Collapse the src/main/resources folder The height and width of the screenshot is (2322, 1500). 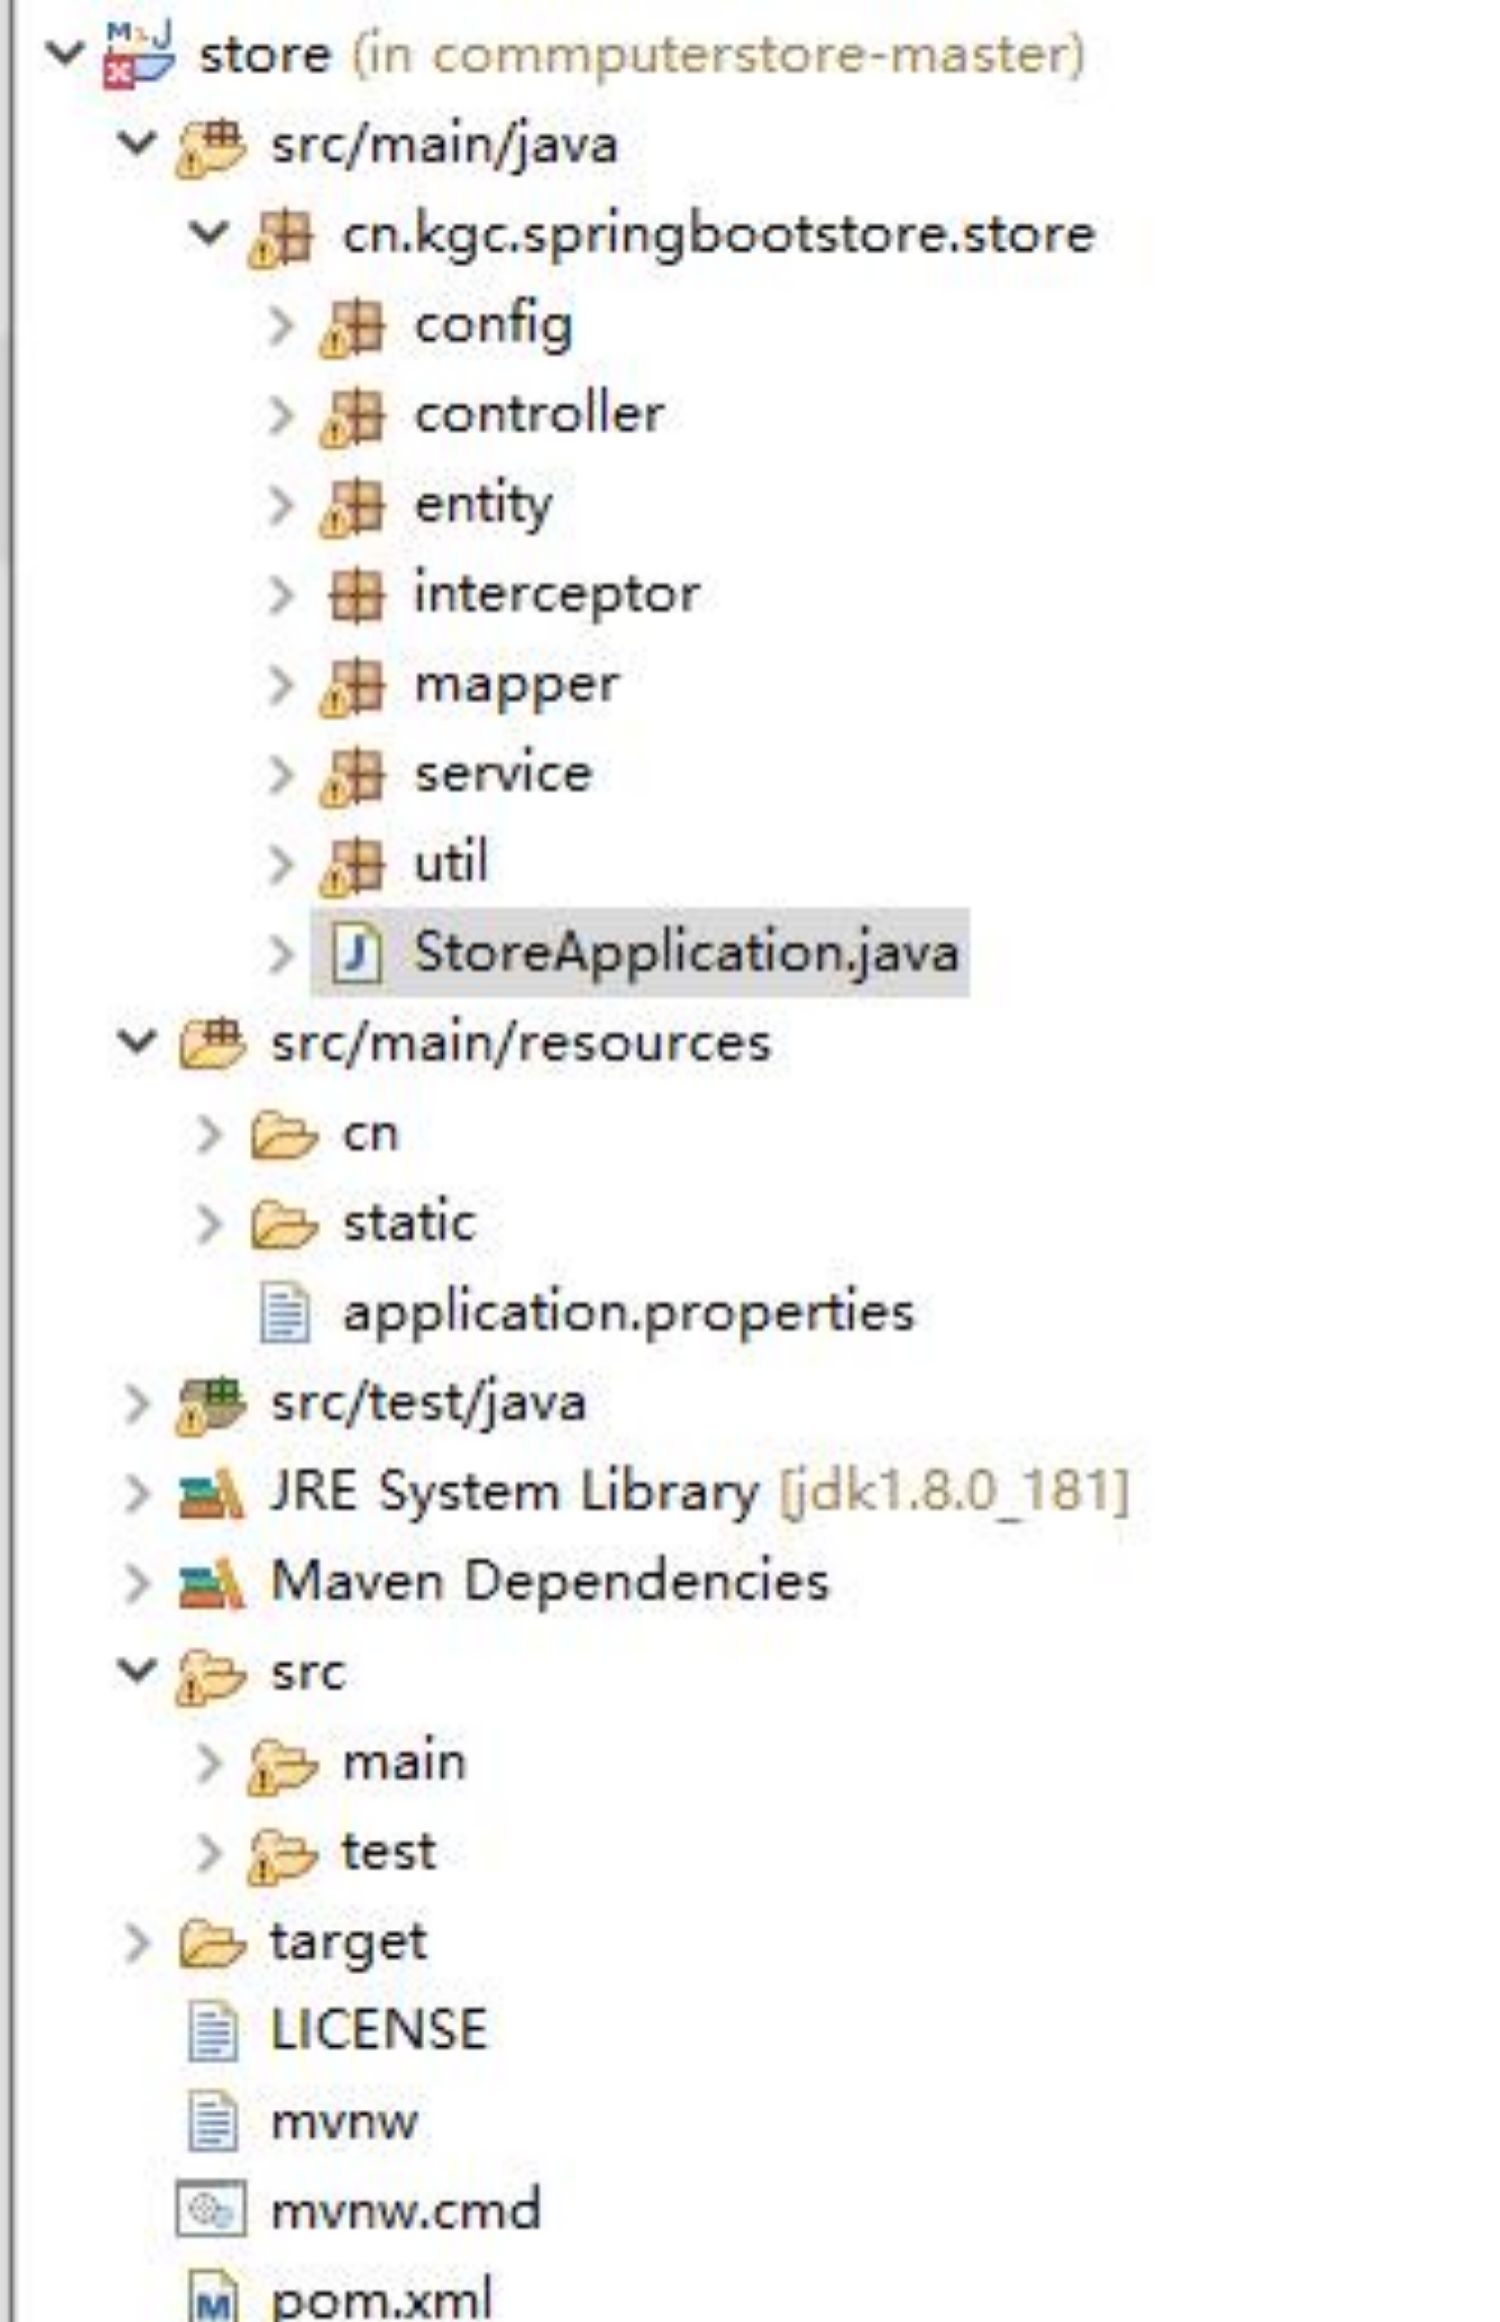(137, 1041)
